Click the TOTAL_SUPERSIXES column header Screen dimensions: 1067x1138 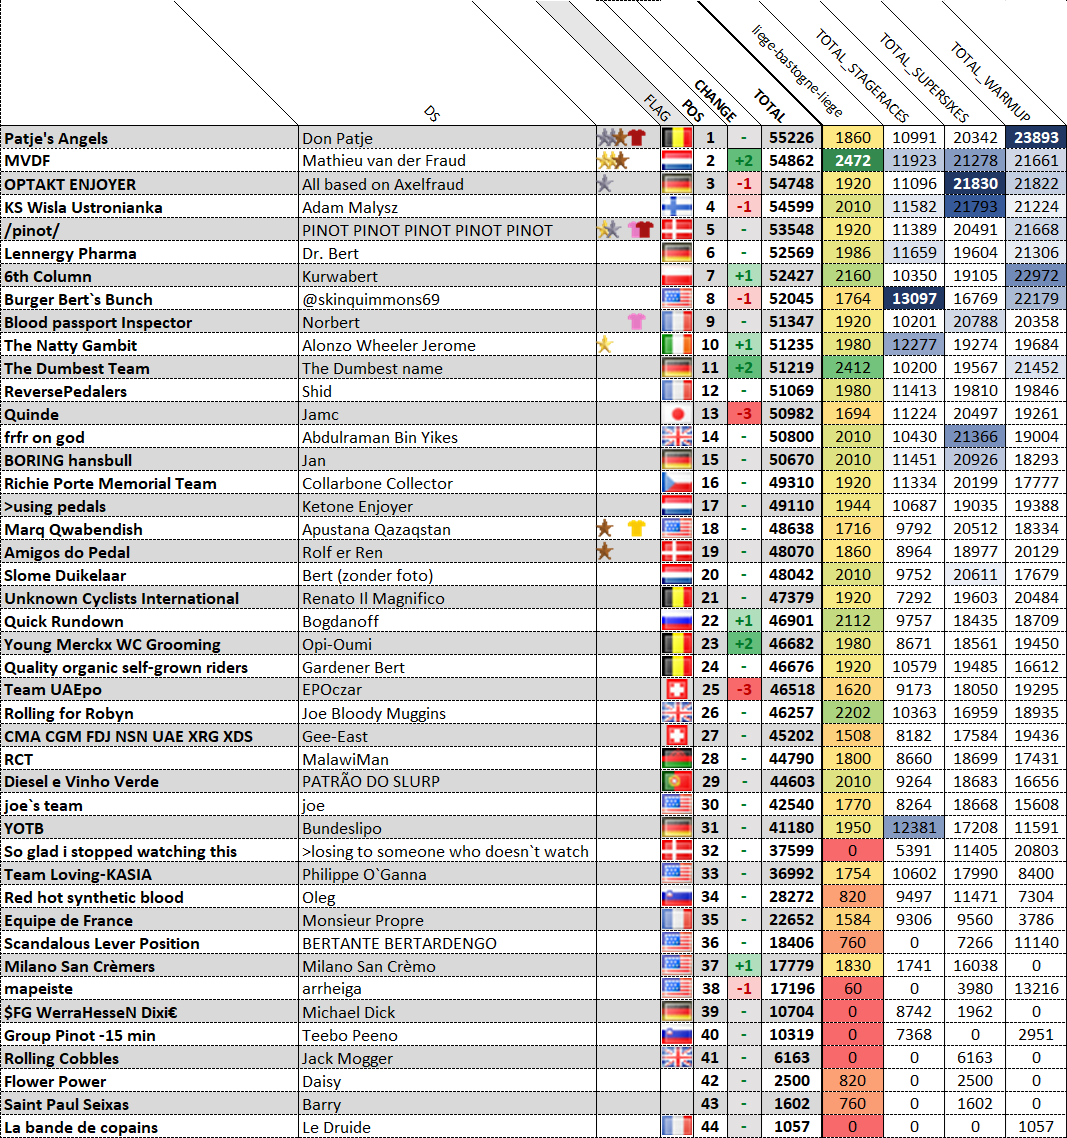click(x=924, y=77)
